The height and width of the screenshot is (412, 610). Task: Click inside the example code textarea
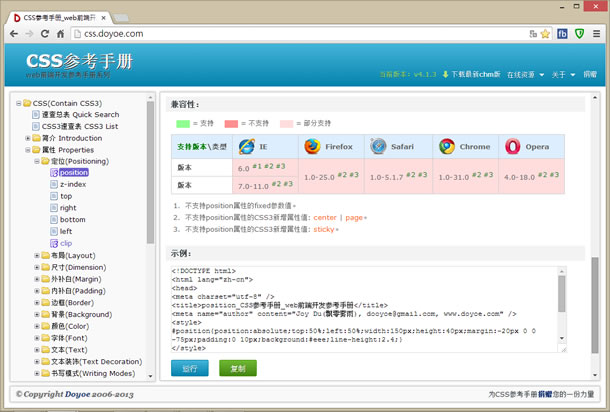[360, 308]
